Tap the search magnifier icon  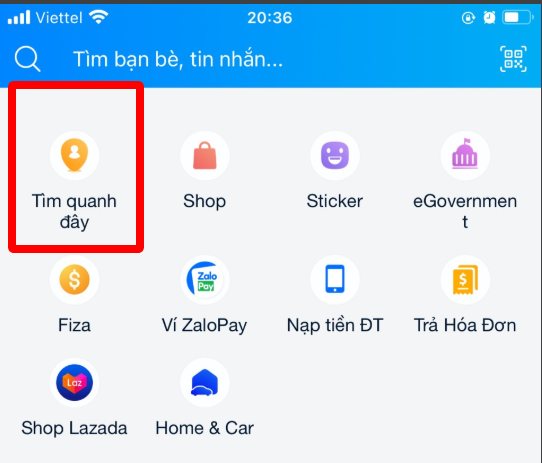click(x=27, y=59)
